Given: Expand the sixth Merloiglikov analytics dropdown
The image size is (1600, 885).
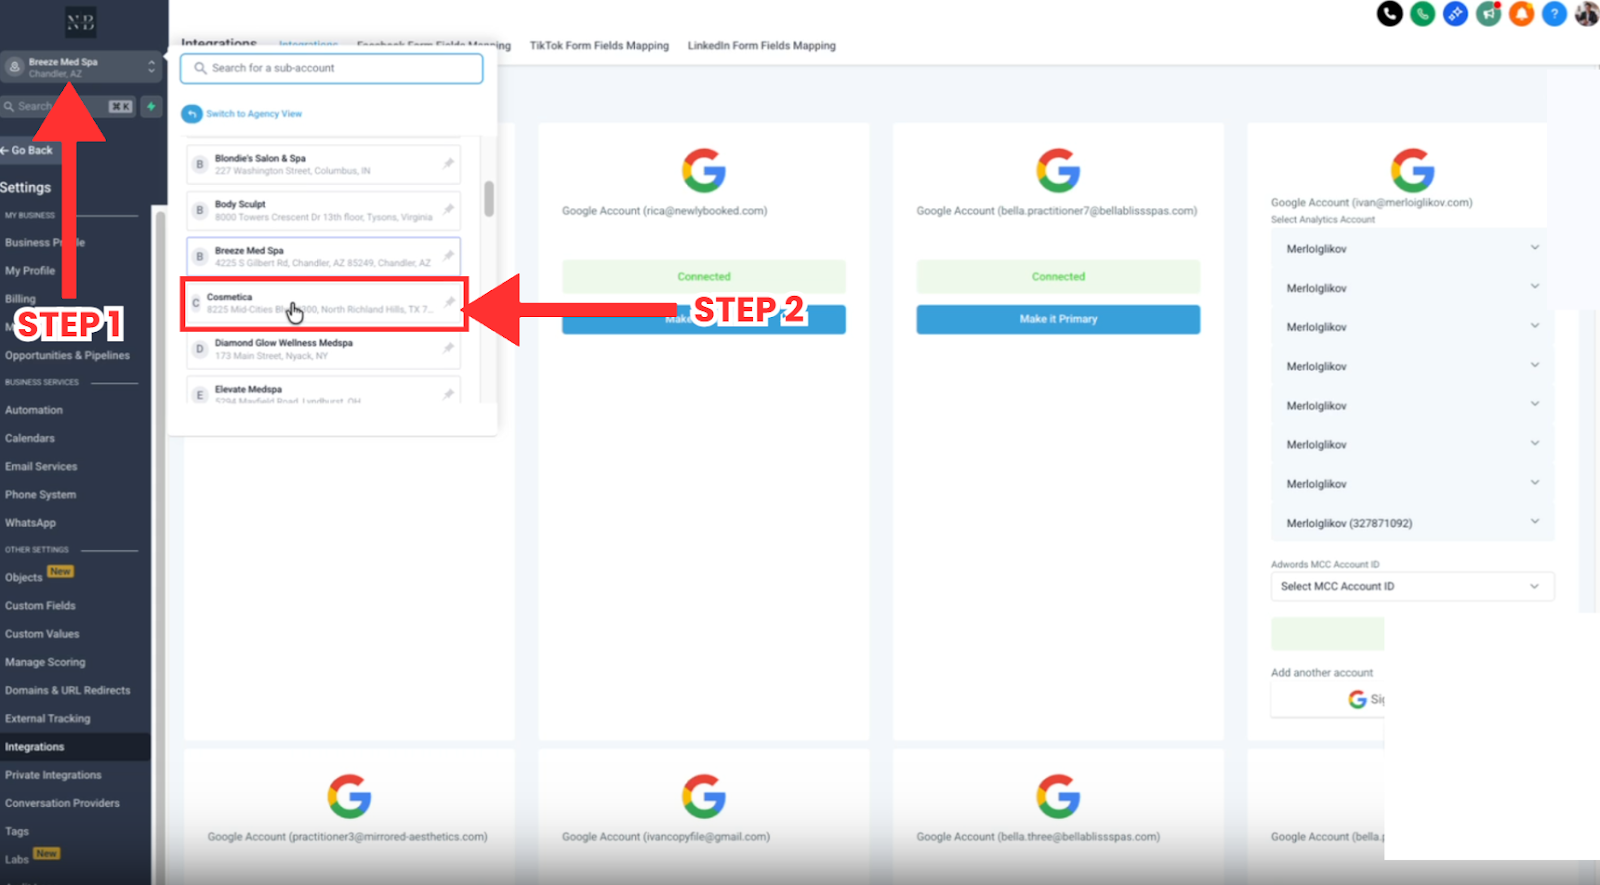Looking at the screenshot, I should tap(1534, 443).
